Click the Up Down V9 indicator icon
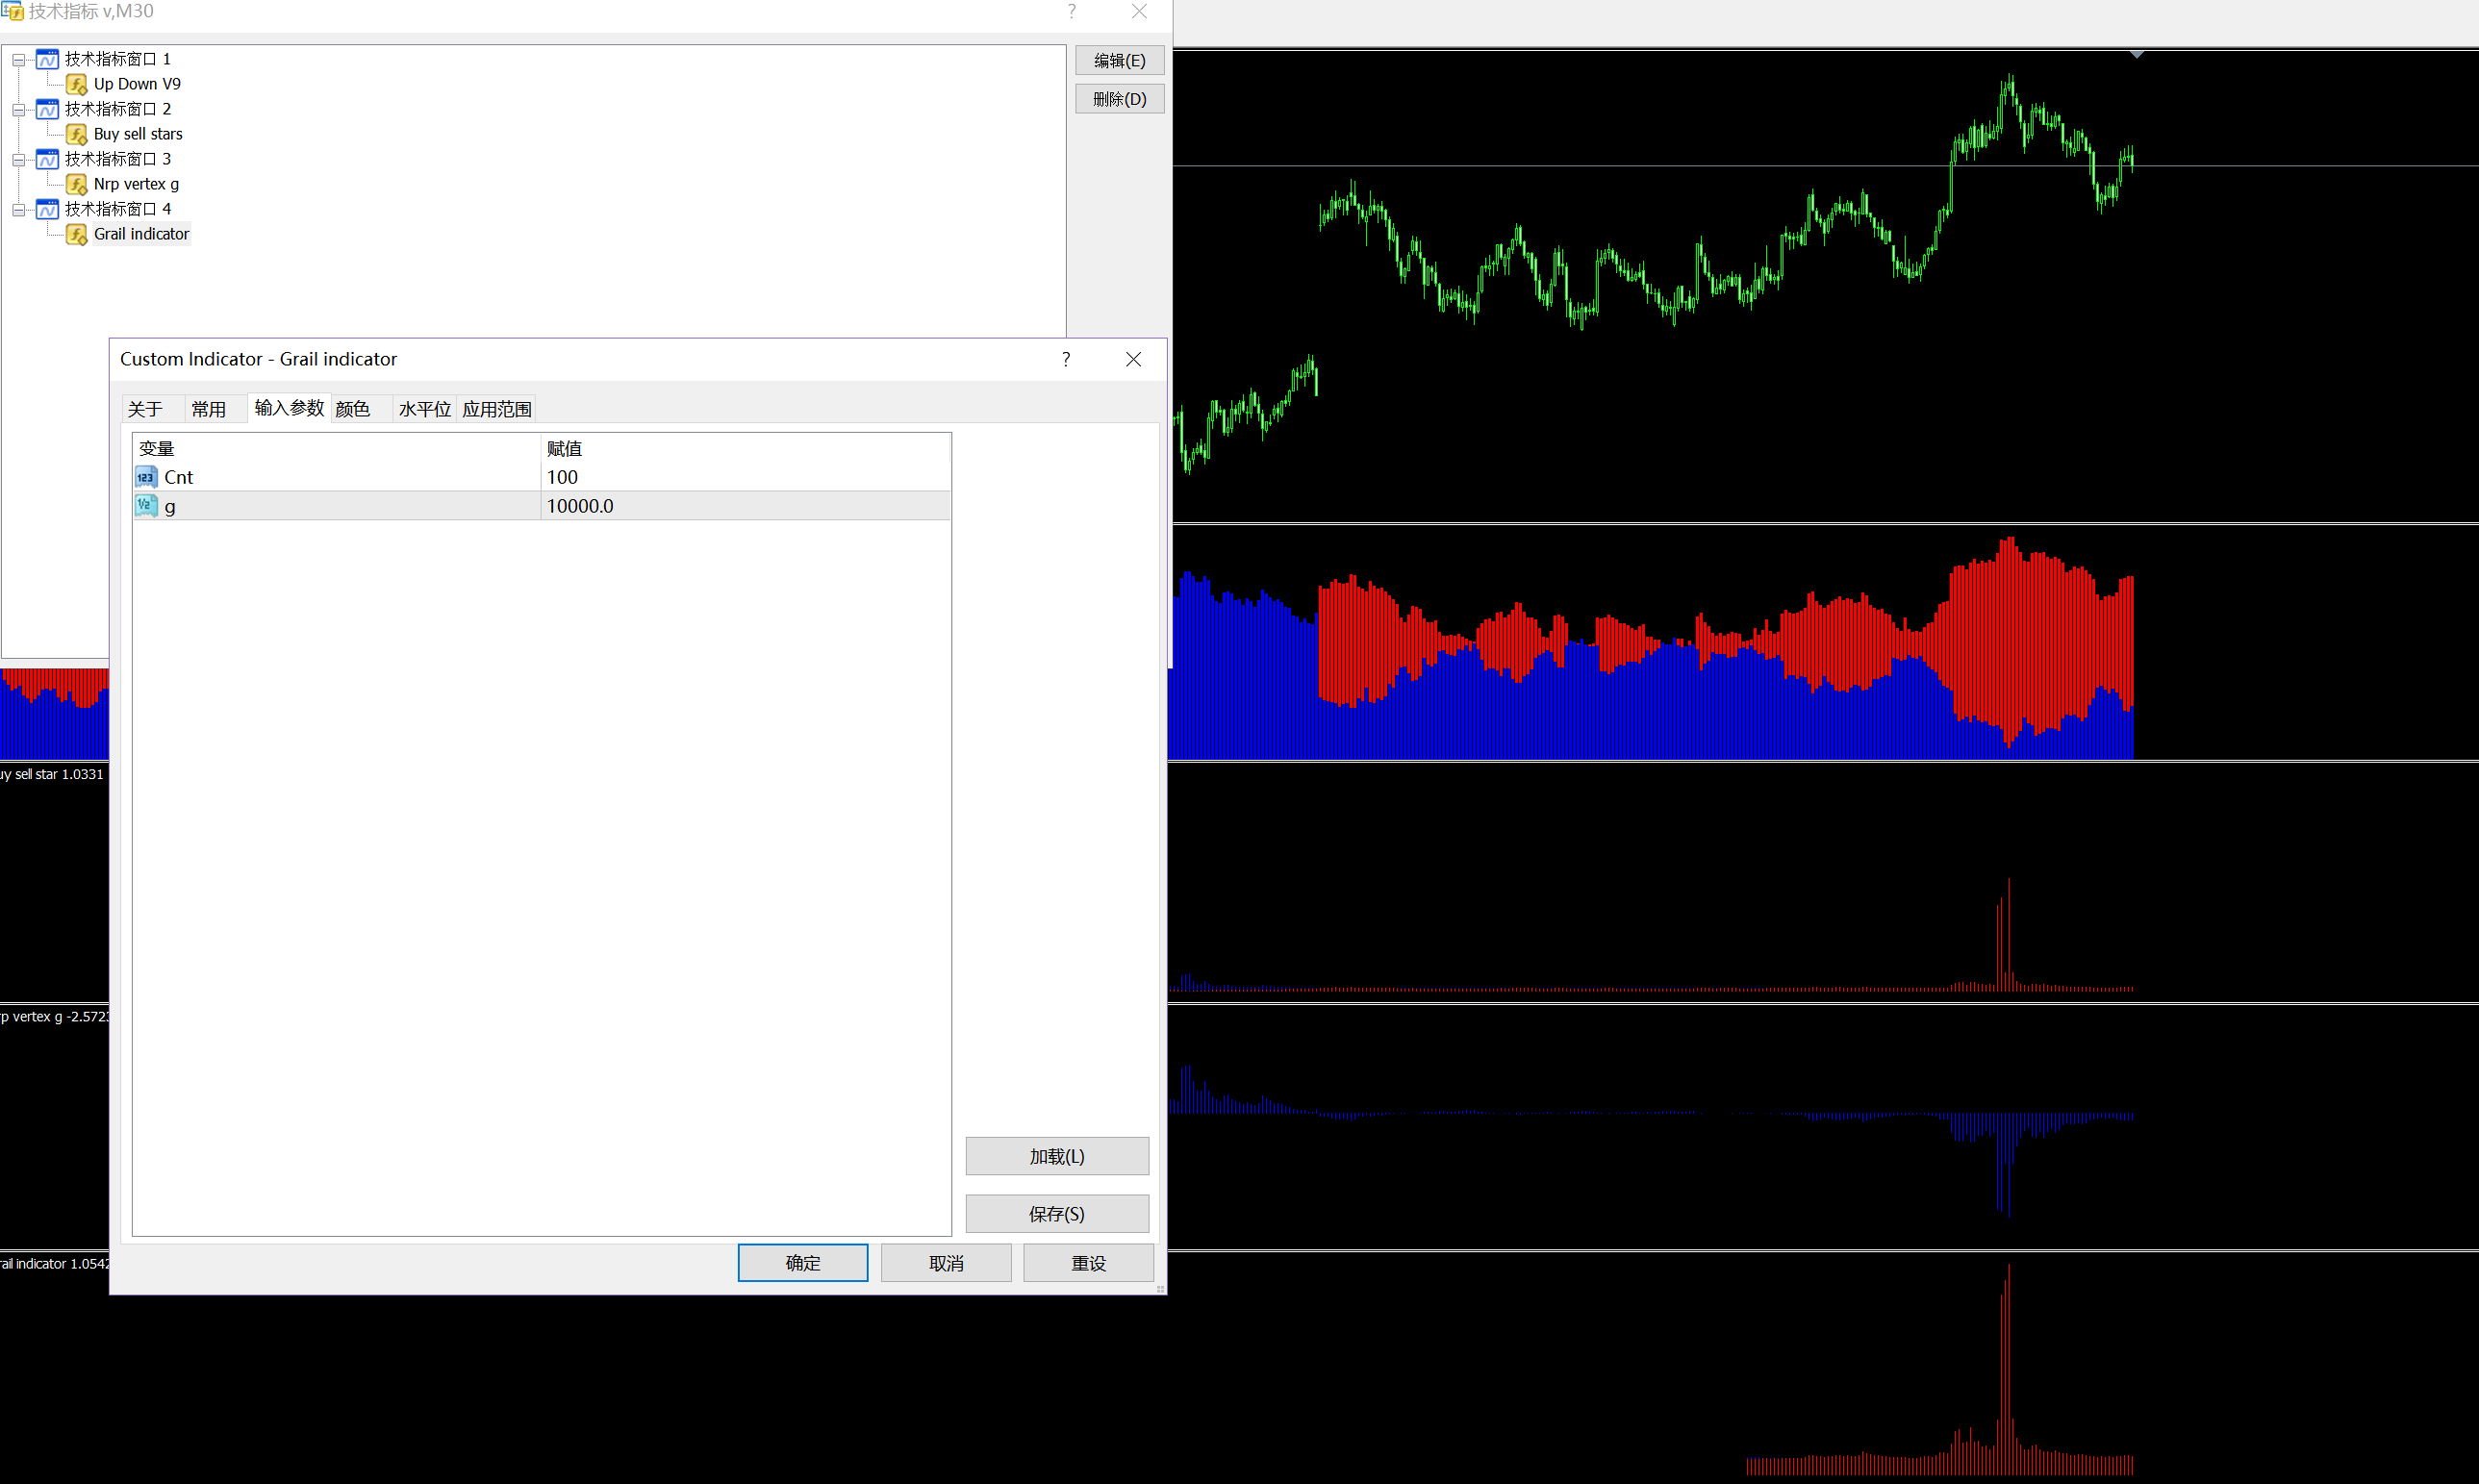The width and height of the screenshot is (2479, 1484). 77,85
